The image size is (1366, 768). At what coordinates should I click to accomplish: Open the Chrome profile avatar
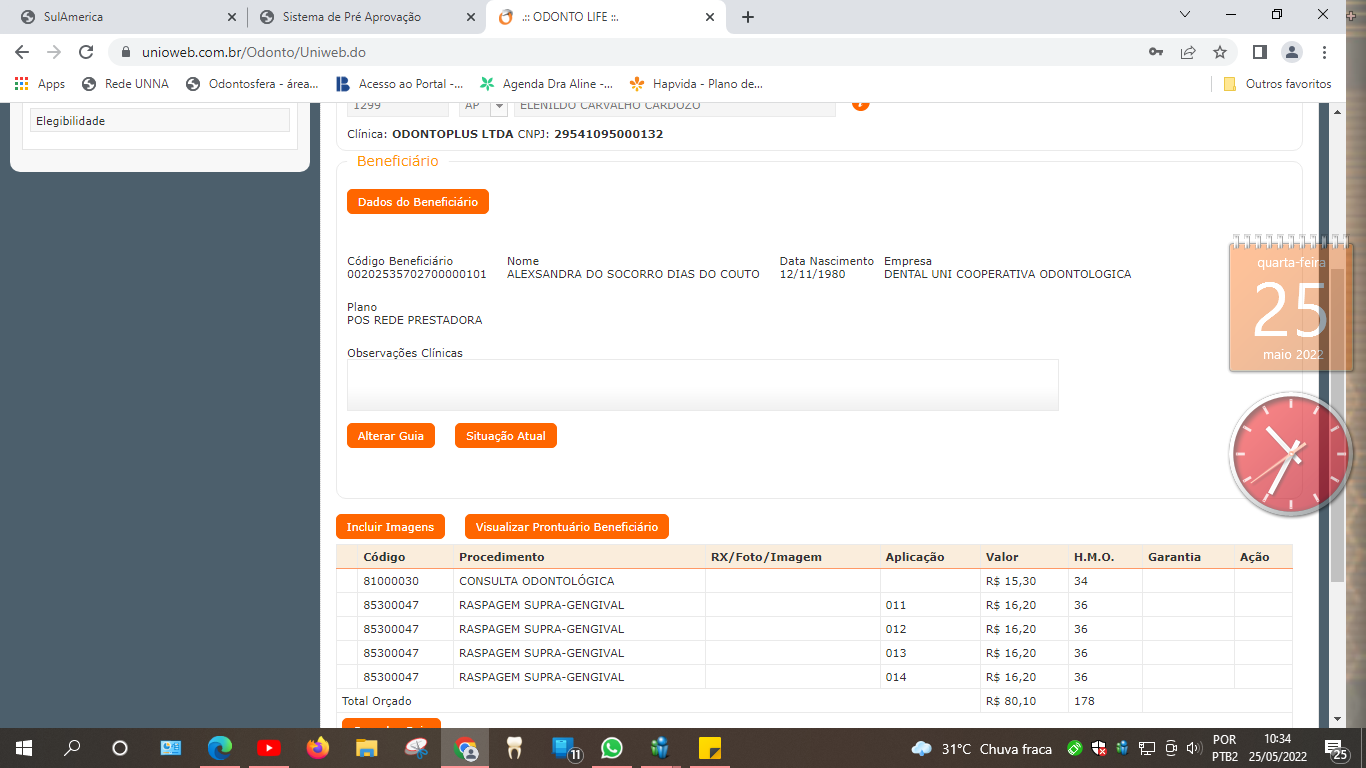[1292, 52]
